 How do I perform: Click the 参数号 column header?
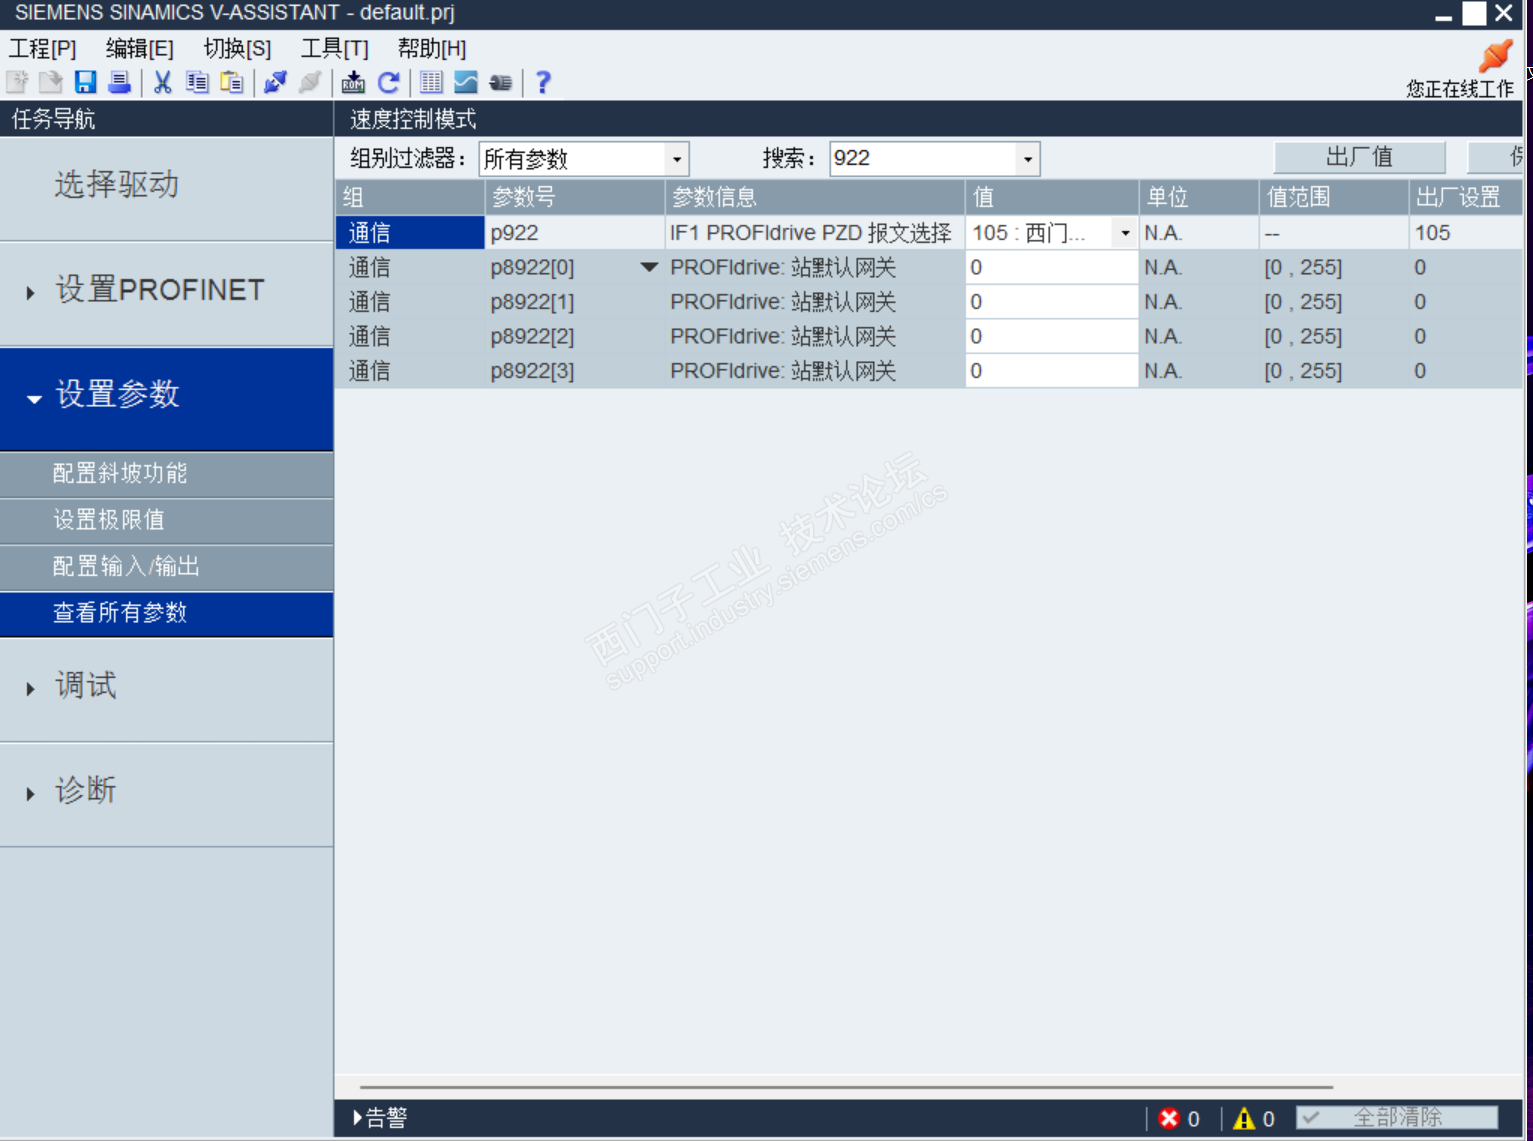coord(575,197)
